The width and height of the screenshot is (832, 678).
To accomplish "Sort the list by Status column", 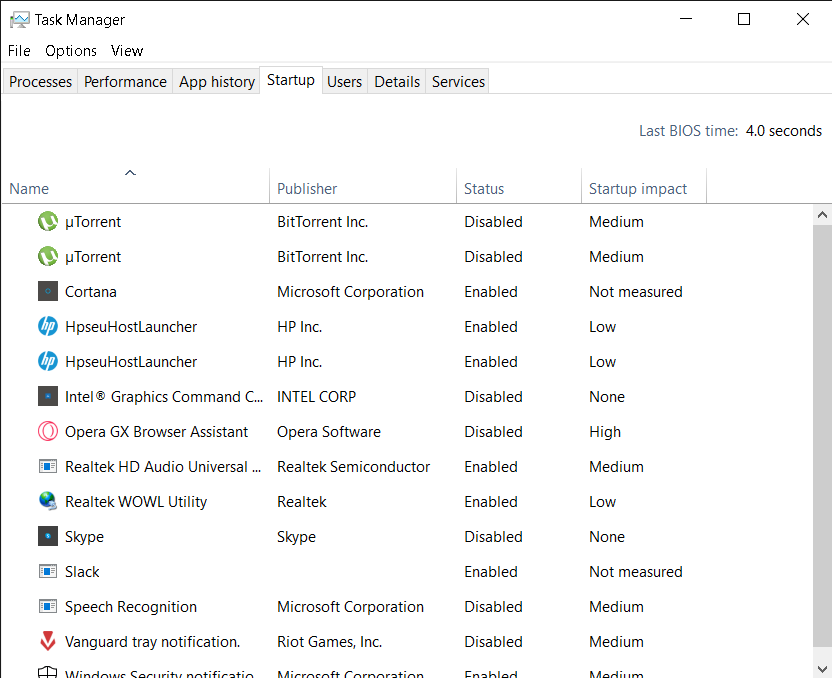I will click(519, 186).
